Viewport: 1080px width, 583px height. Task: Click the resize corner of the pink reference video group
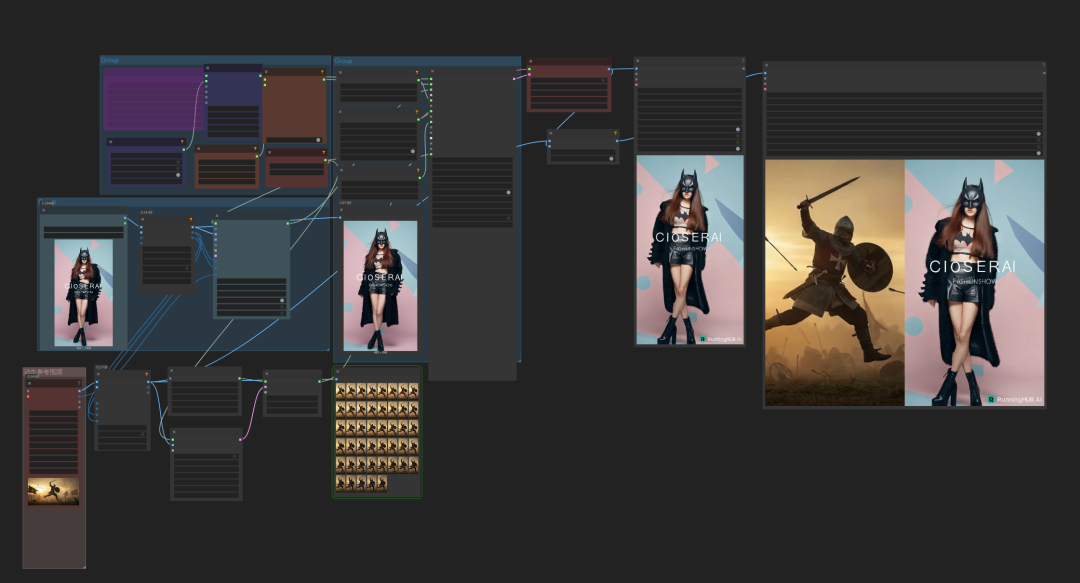click(83, 566)
